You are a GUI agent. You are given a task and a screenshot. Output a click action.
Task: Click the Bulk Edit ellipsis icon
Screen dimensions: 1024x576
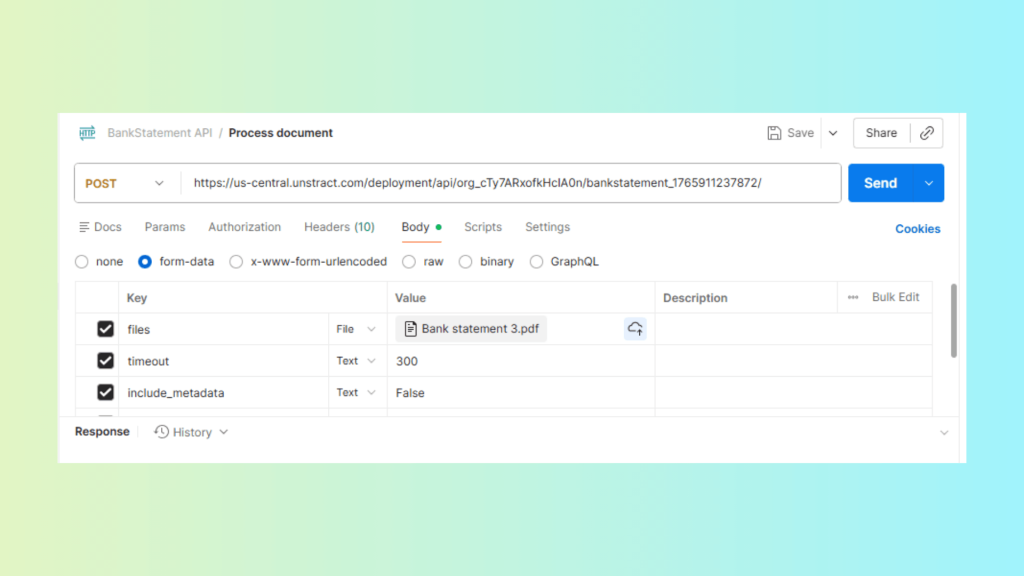click(853, 297)
